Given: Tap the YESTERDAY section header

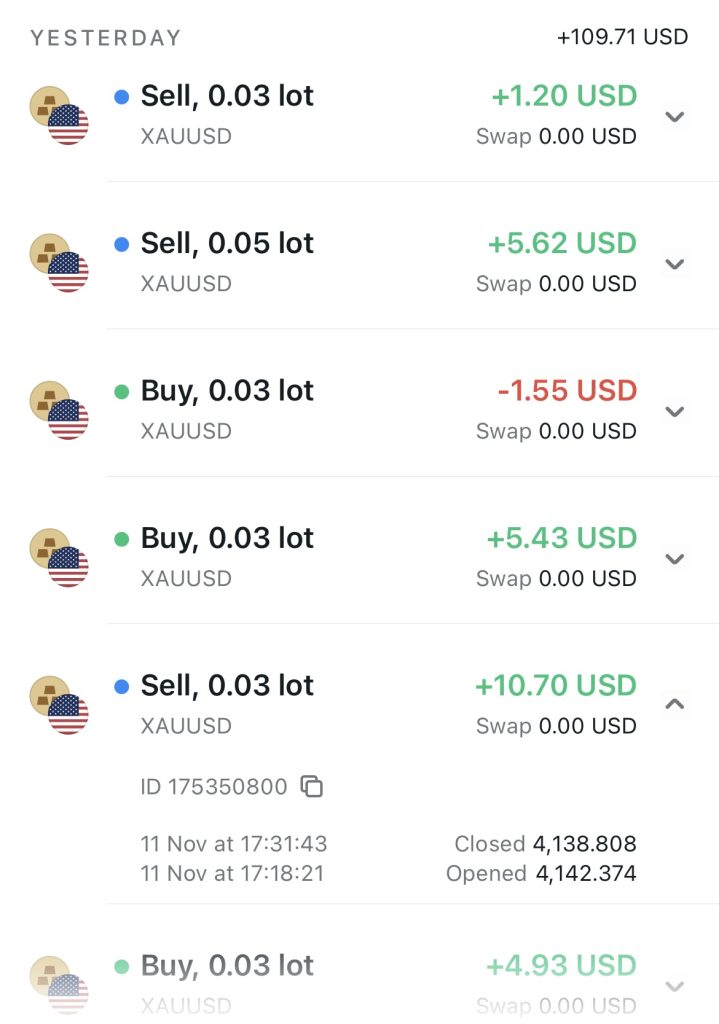Looking at the screenshot, I should point(105,38).
